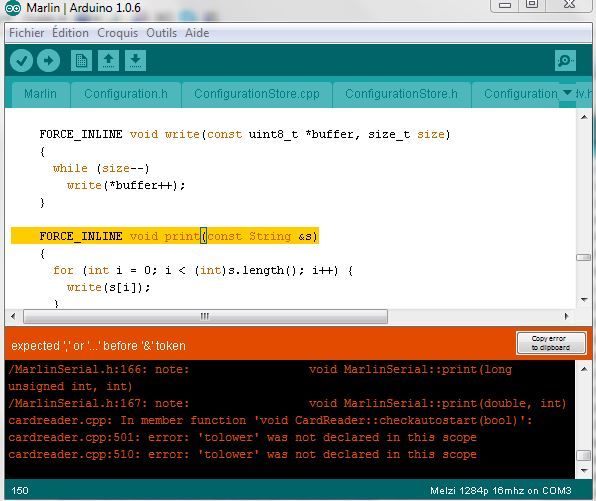Click the editor vertical scrollbar up arrow
Image resolution: width=596 pixels, height=501 pixels.
584,117
